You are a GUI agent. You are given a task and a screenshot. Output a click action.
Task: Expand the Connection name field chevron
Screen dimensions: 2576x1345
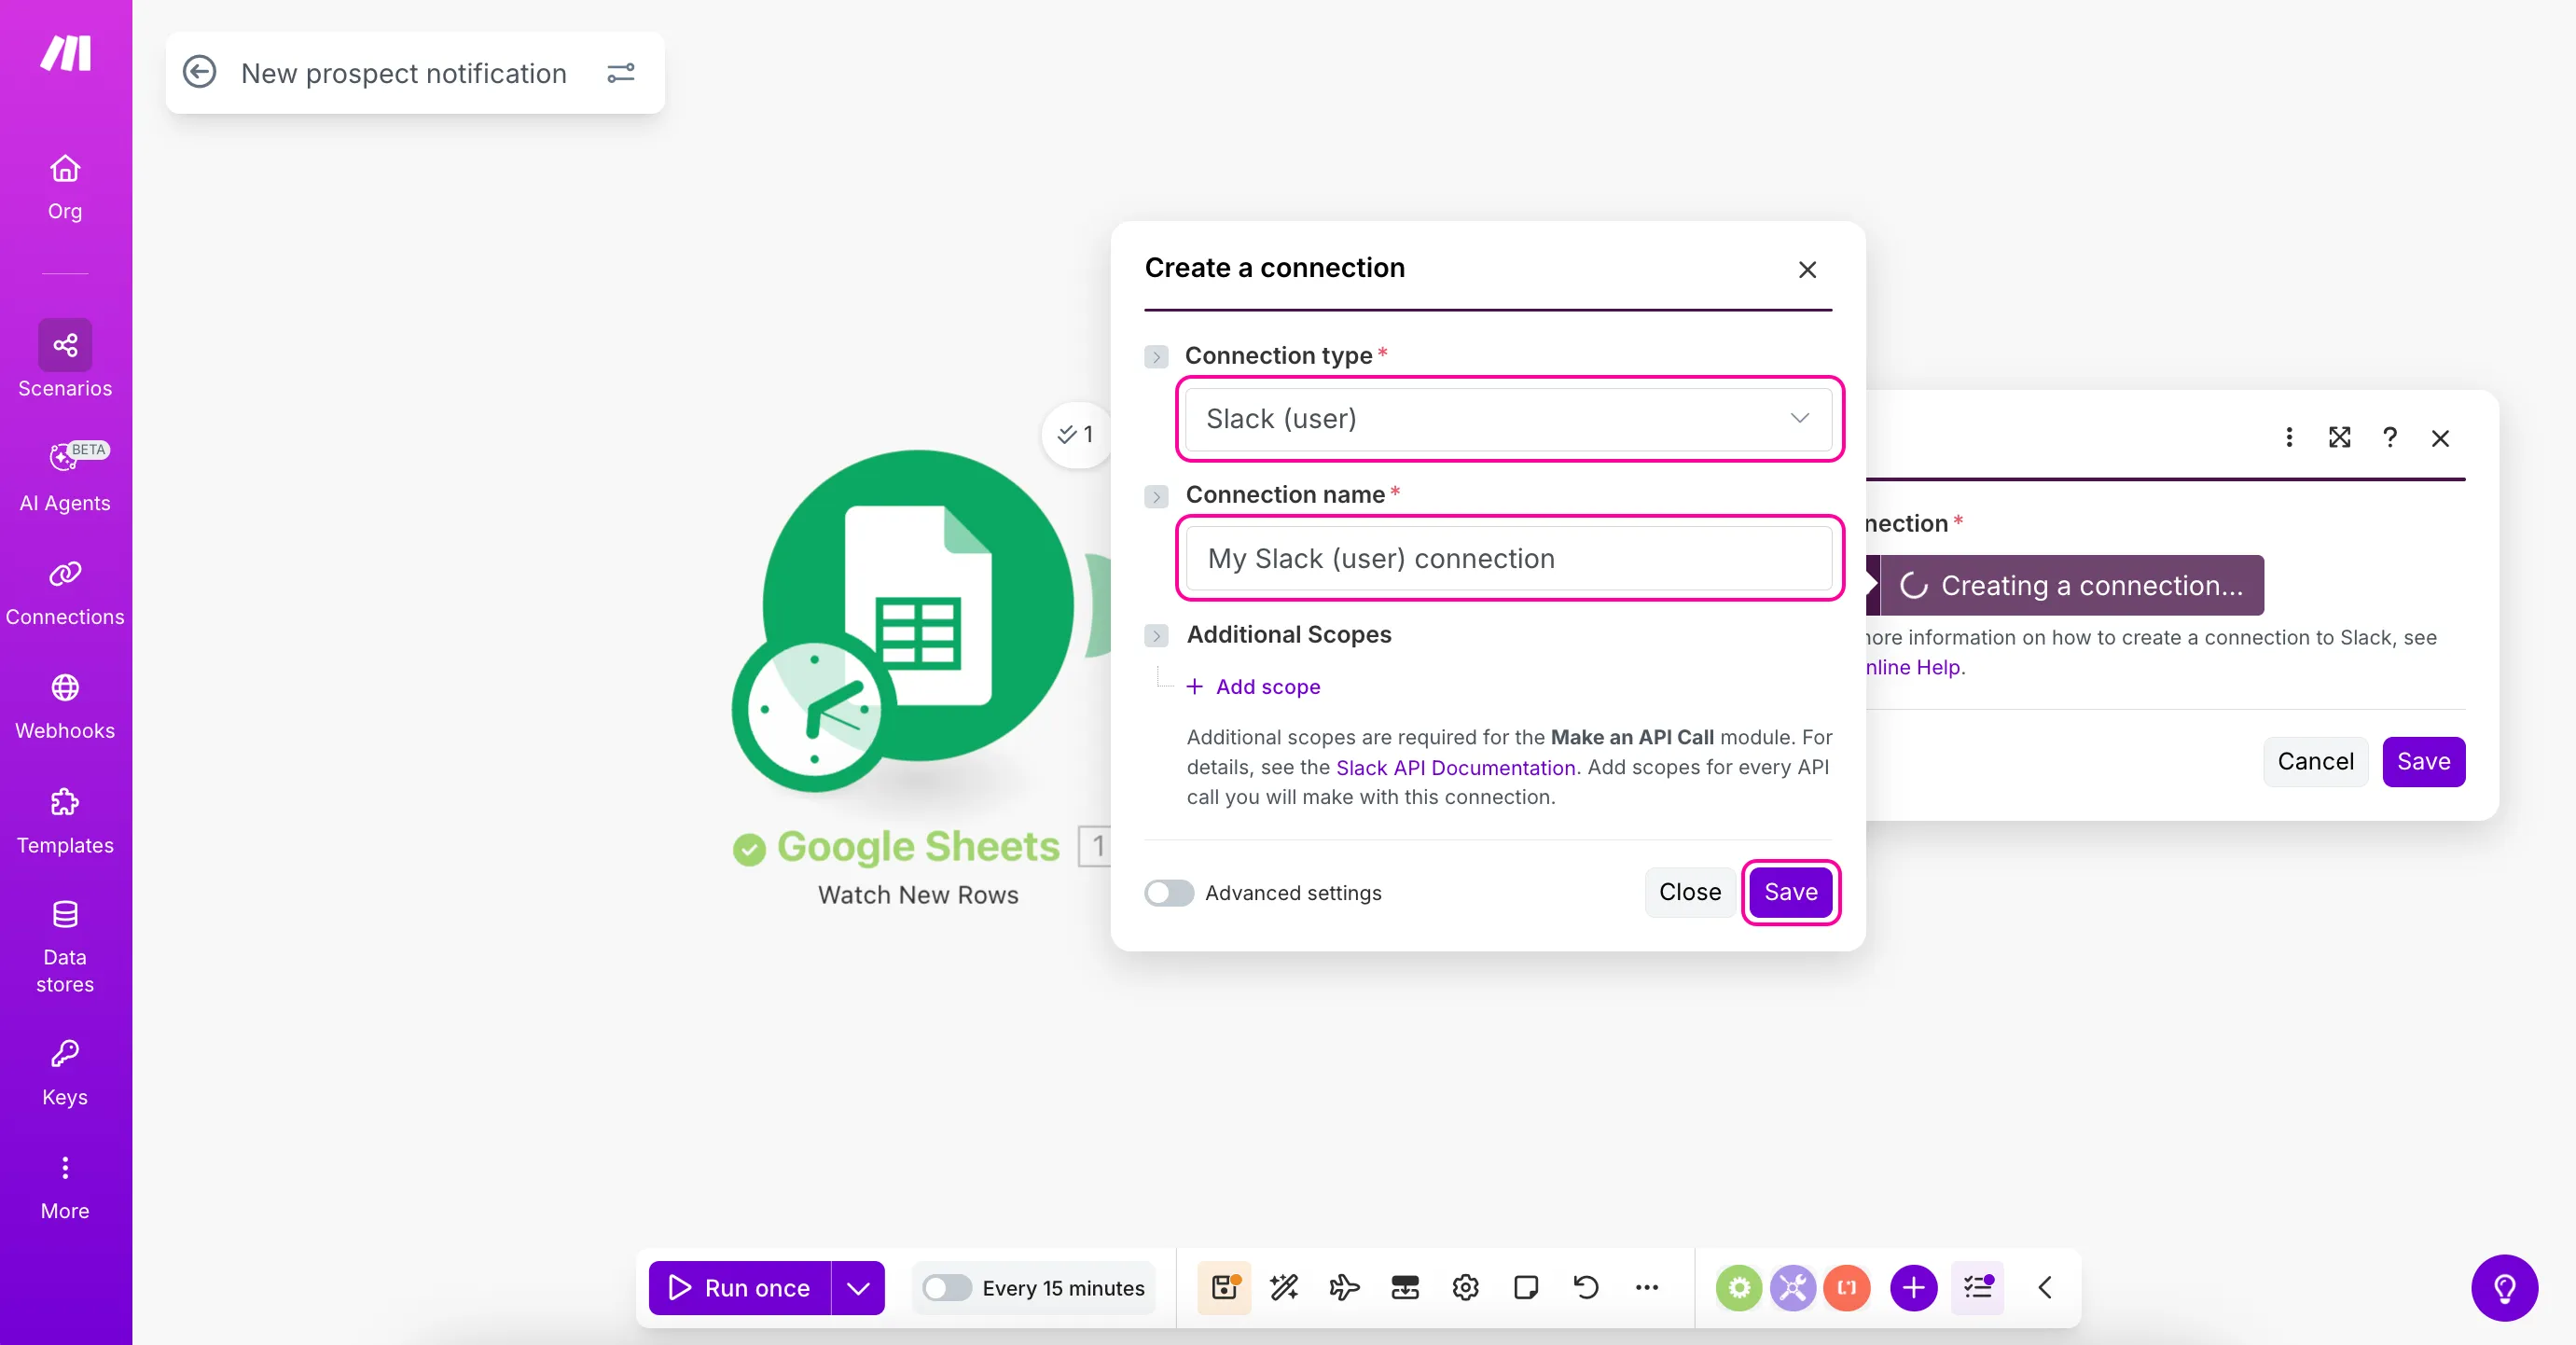(x=1156, y=497)
